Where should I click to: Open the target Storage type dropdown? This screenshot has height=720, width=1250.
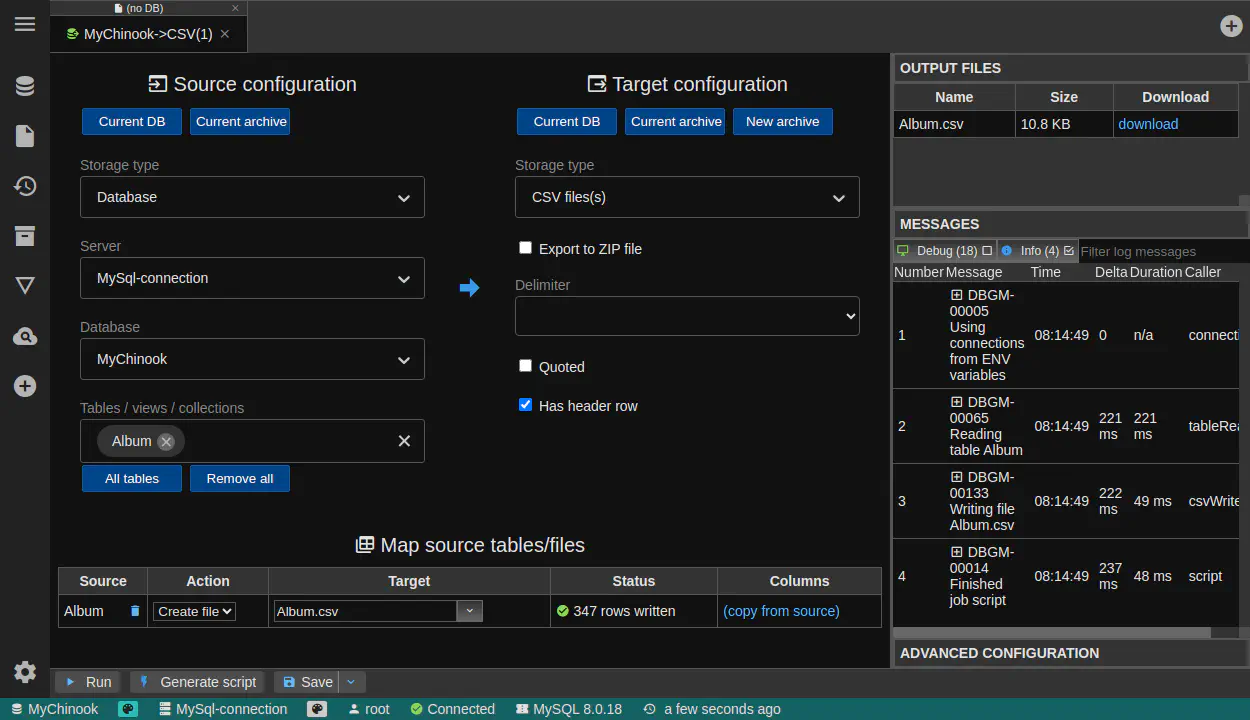coord(687,197)
